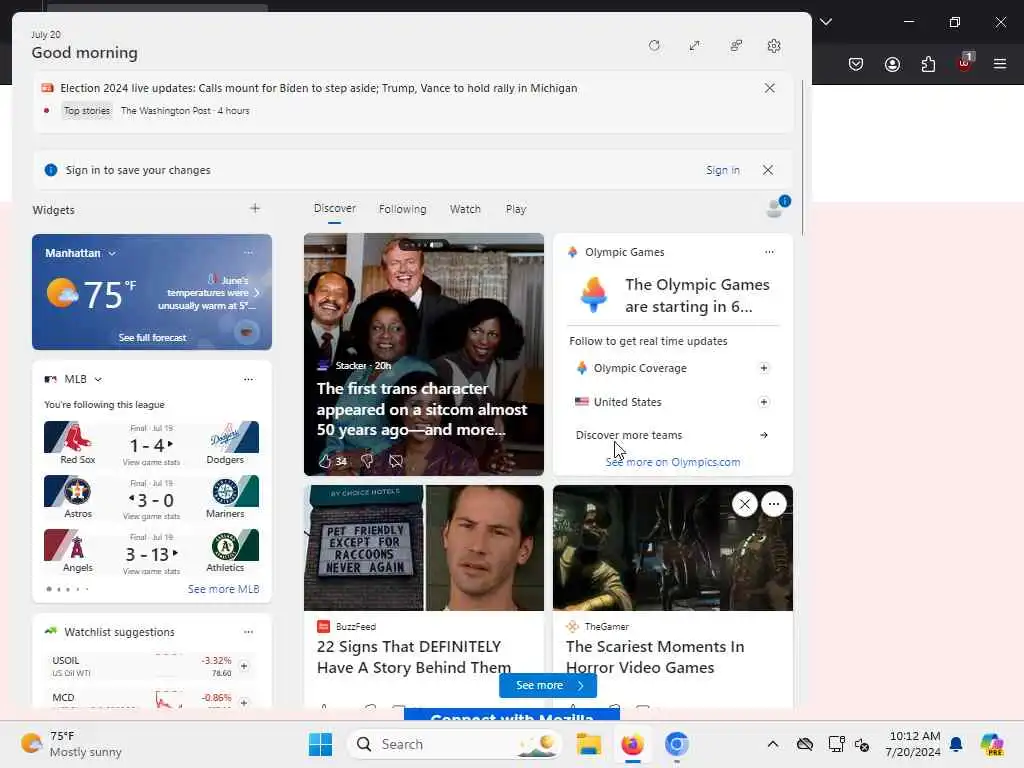Open taskbar weather widget button
Screen dimensions: 1024x768
click(71, 744)
